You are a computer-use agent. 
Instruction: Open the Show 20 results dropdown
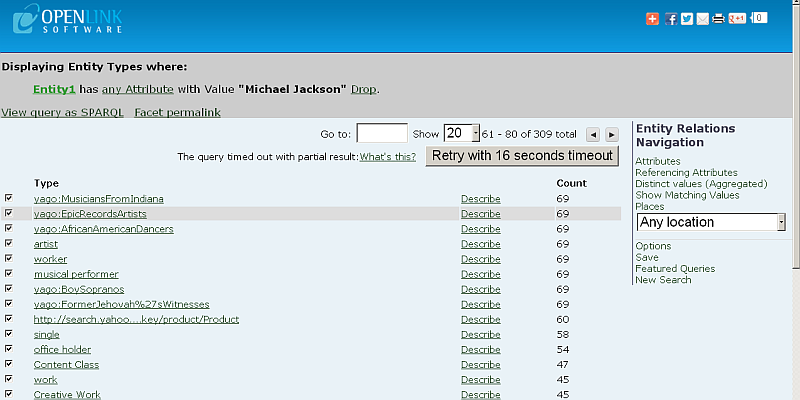coord(462,134)
